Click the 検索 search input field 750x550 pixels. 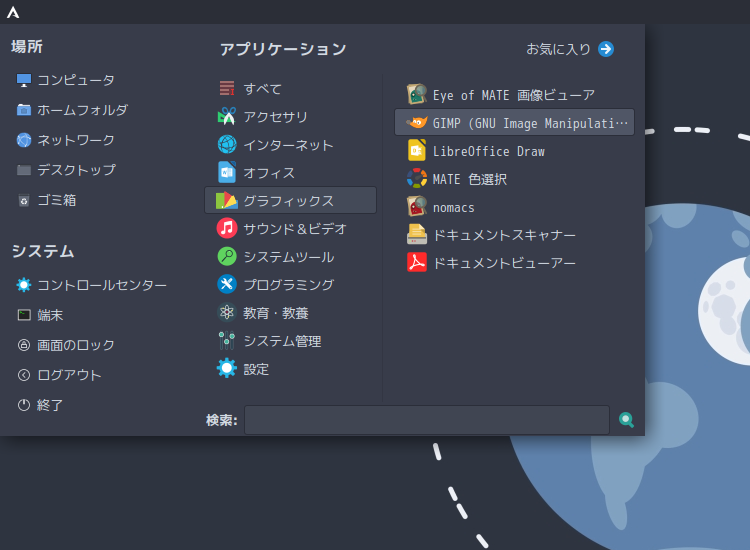[x=427, y=420]
